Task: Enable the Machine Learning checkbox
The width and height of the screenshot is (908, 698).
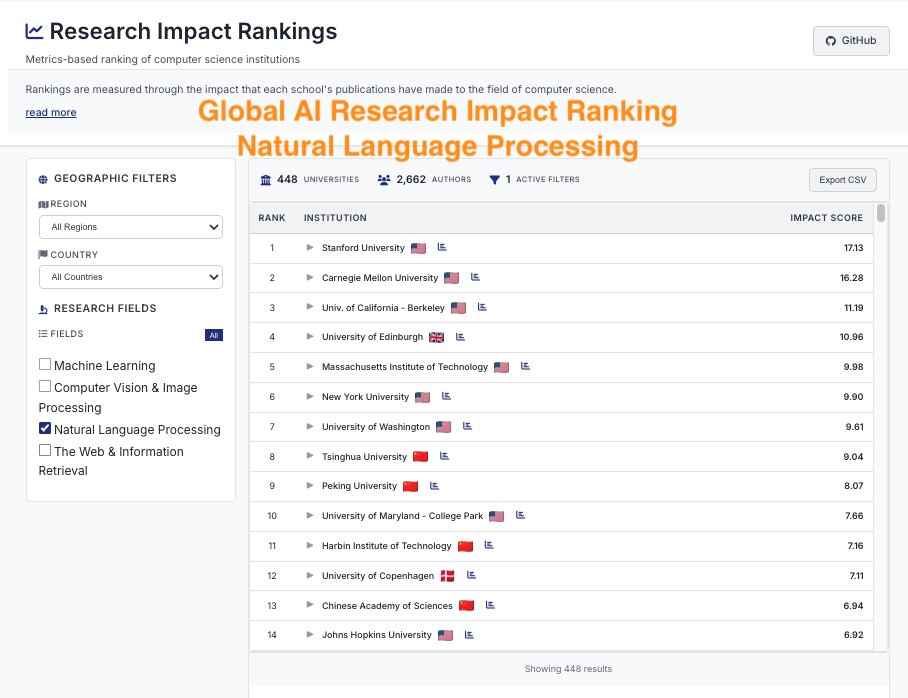Action: click(45, 364)
